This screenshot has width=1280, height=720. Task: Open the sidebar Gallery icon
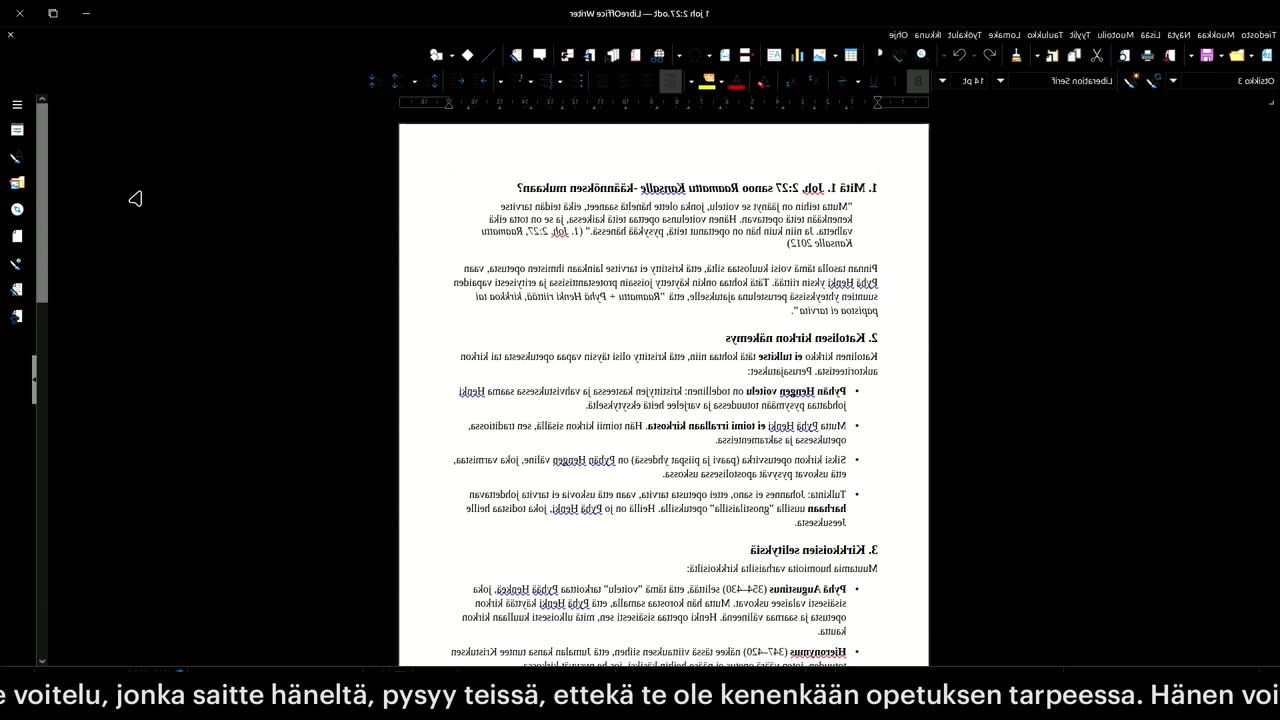[17, 183]
